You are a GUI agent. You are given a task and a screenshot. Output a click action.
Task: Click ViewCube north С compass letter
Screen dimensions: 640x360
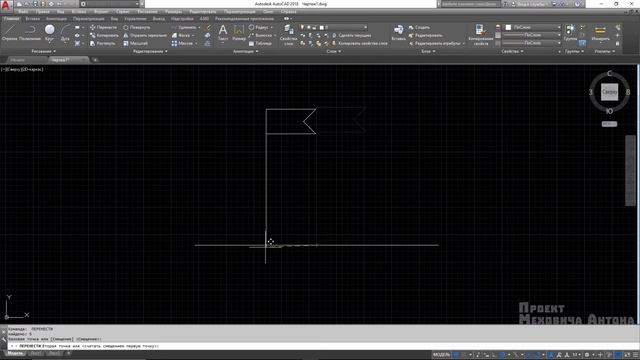tap(609, 73)
